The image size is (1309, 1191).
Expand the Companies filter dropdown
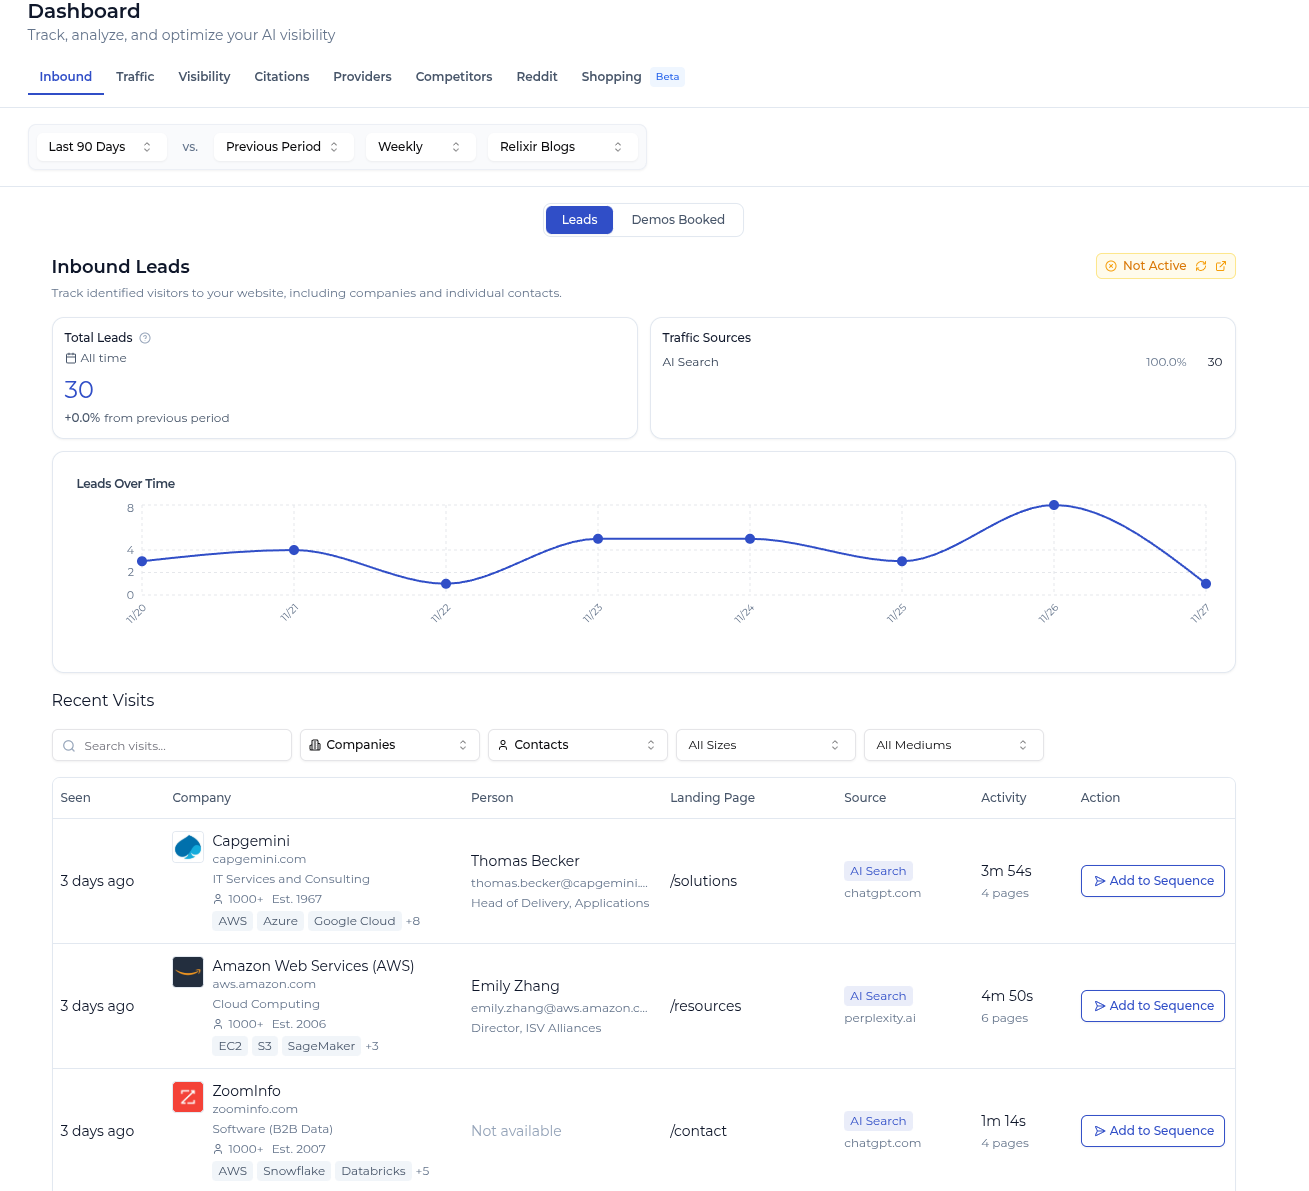coord(390,745)
